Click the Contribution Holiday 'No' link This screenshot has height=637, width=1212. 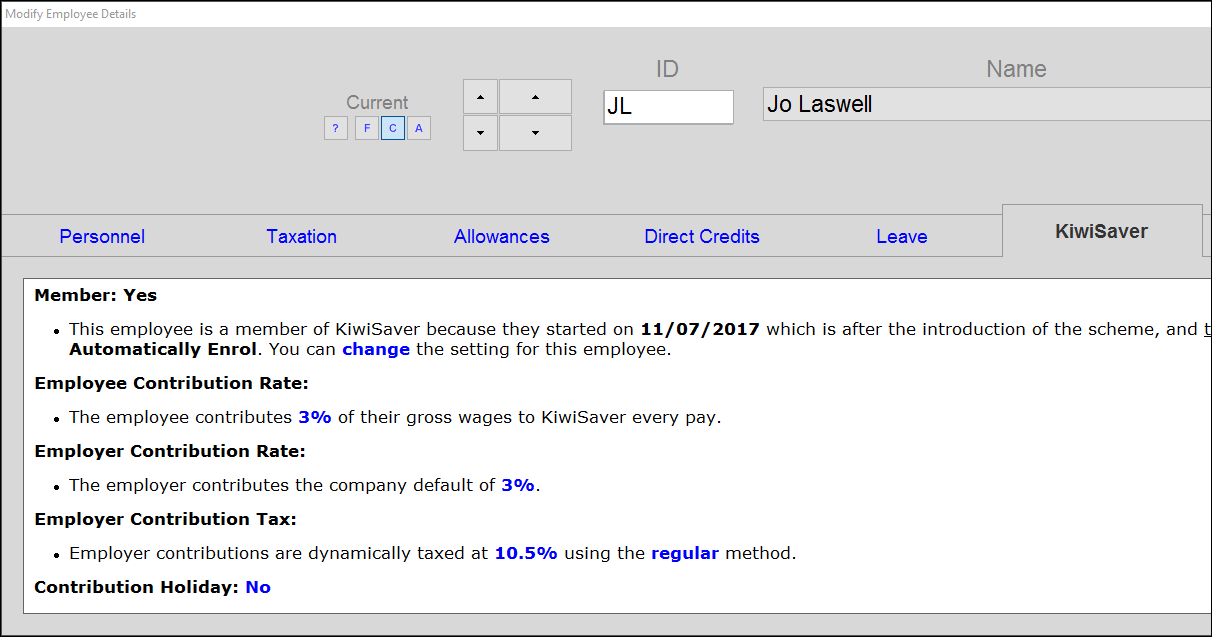point(258,588)
